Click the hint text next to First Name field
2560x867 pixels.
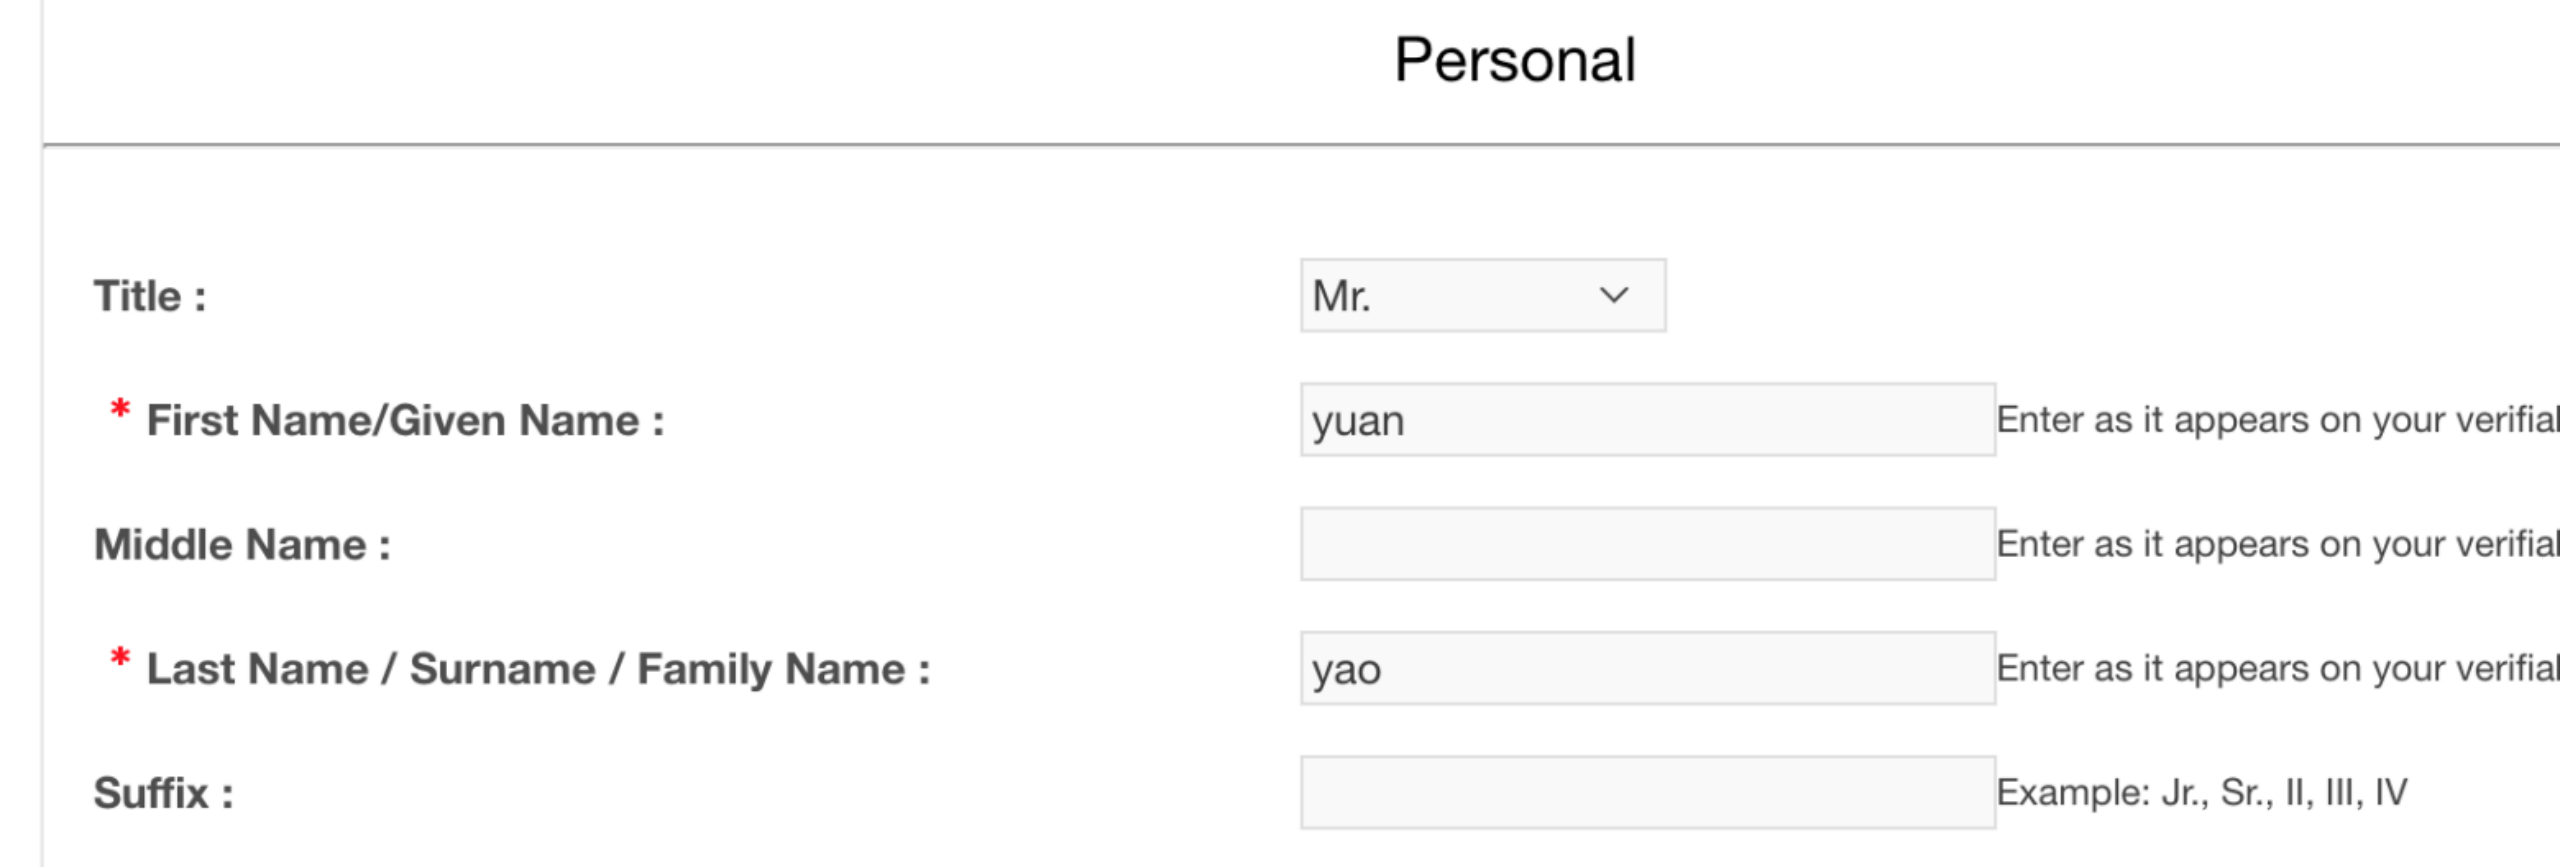click(x=2277, y=420)
